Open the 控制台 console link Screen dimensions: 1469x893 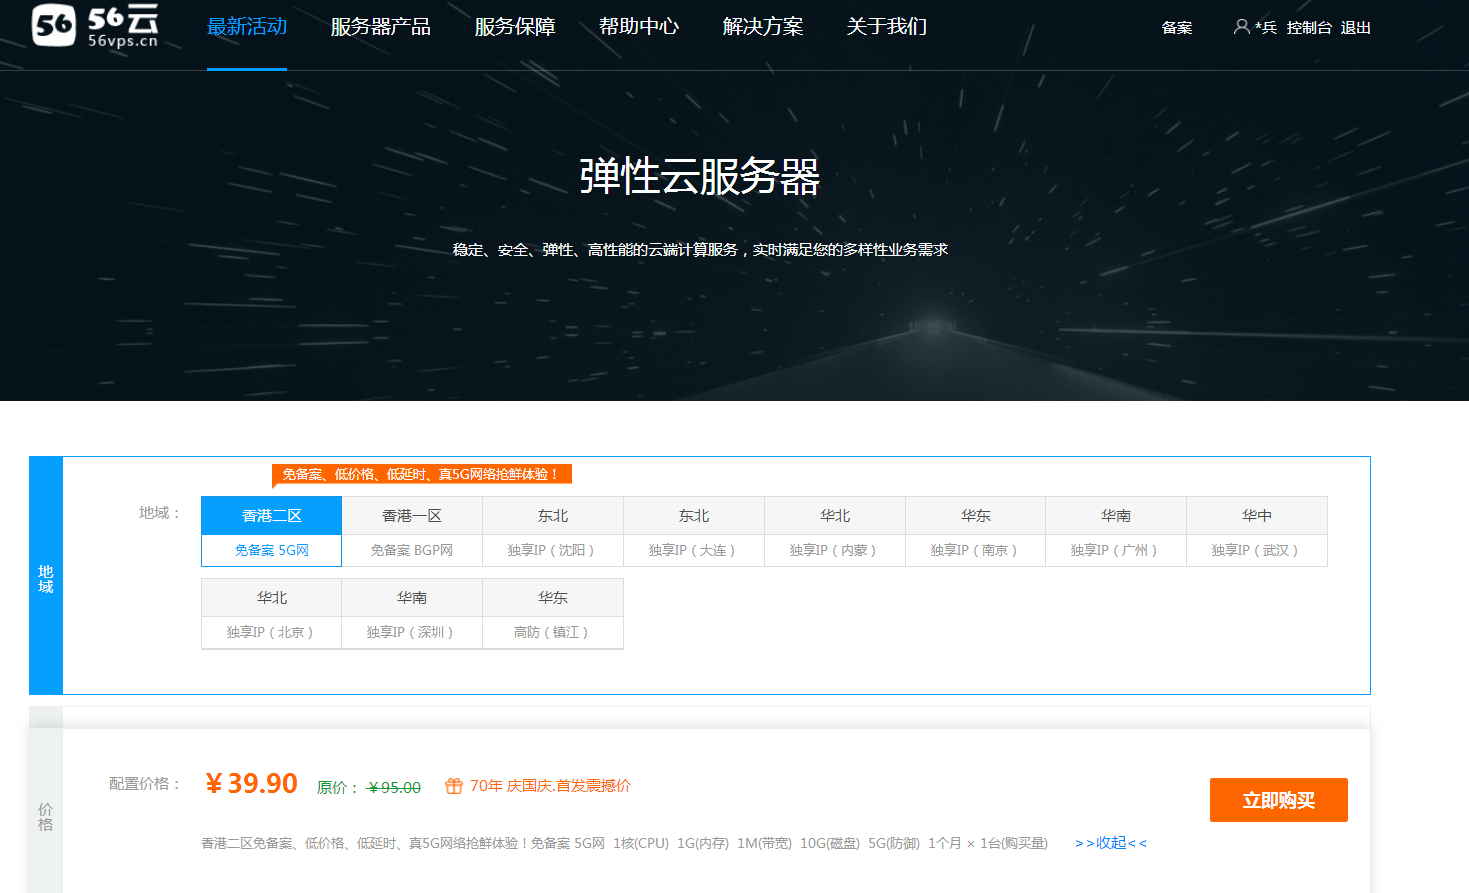pyautogui.click(x=1310, y=28)
